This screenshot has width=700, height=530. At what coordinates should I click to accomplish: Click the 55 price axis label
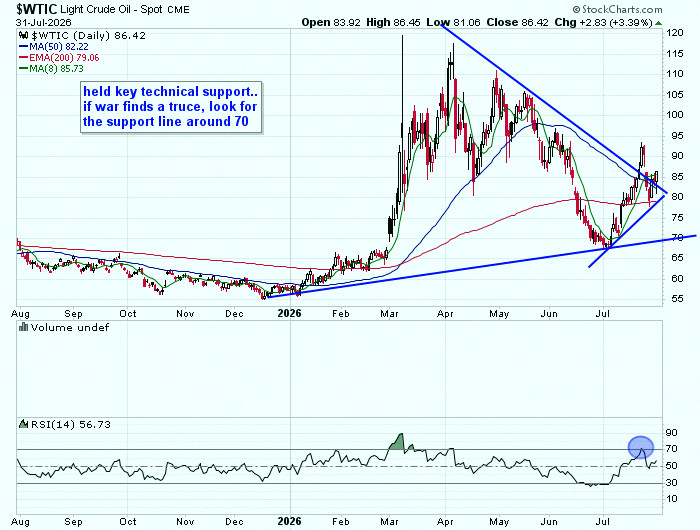tap(675, 299)
